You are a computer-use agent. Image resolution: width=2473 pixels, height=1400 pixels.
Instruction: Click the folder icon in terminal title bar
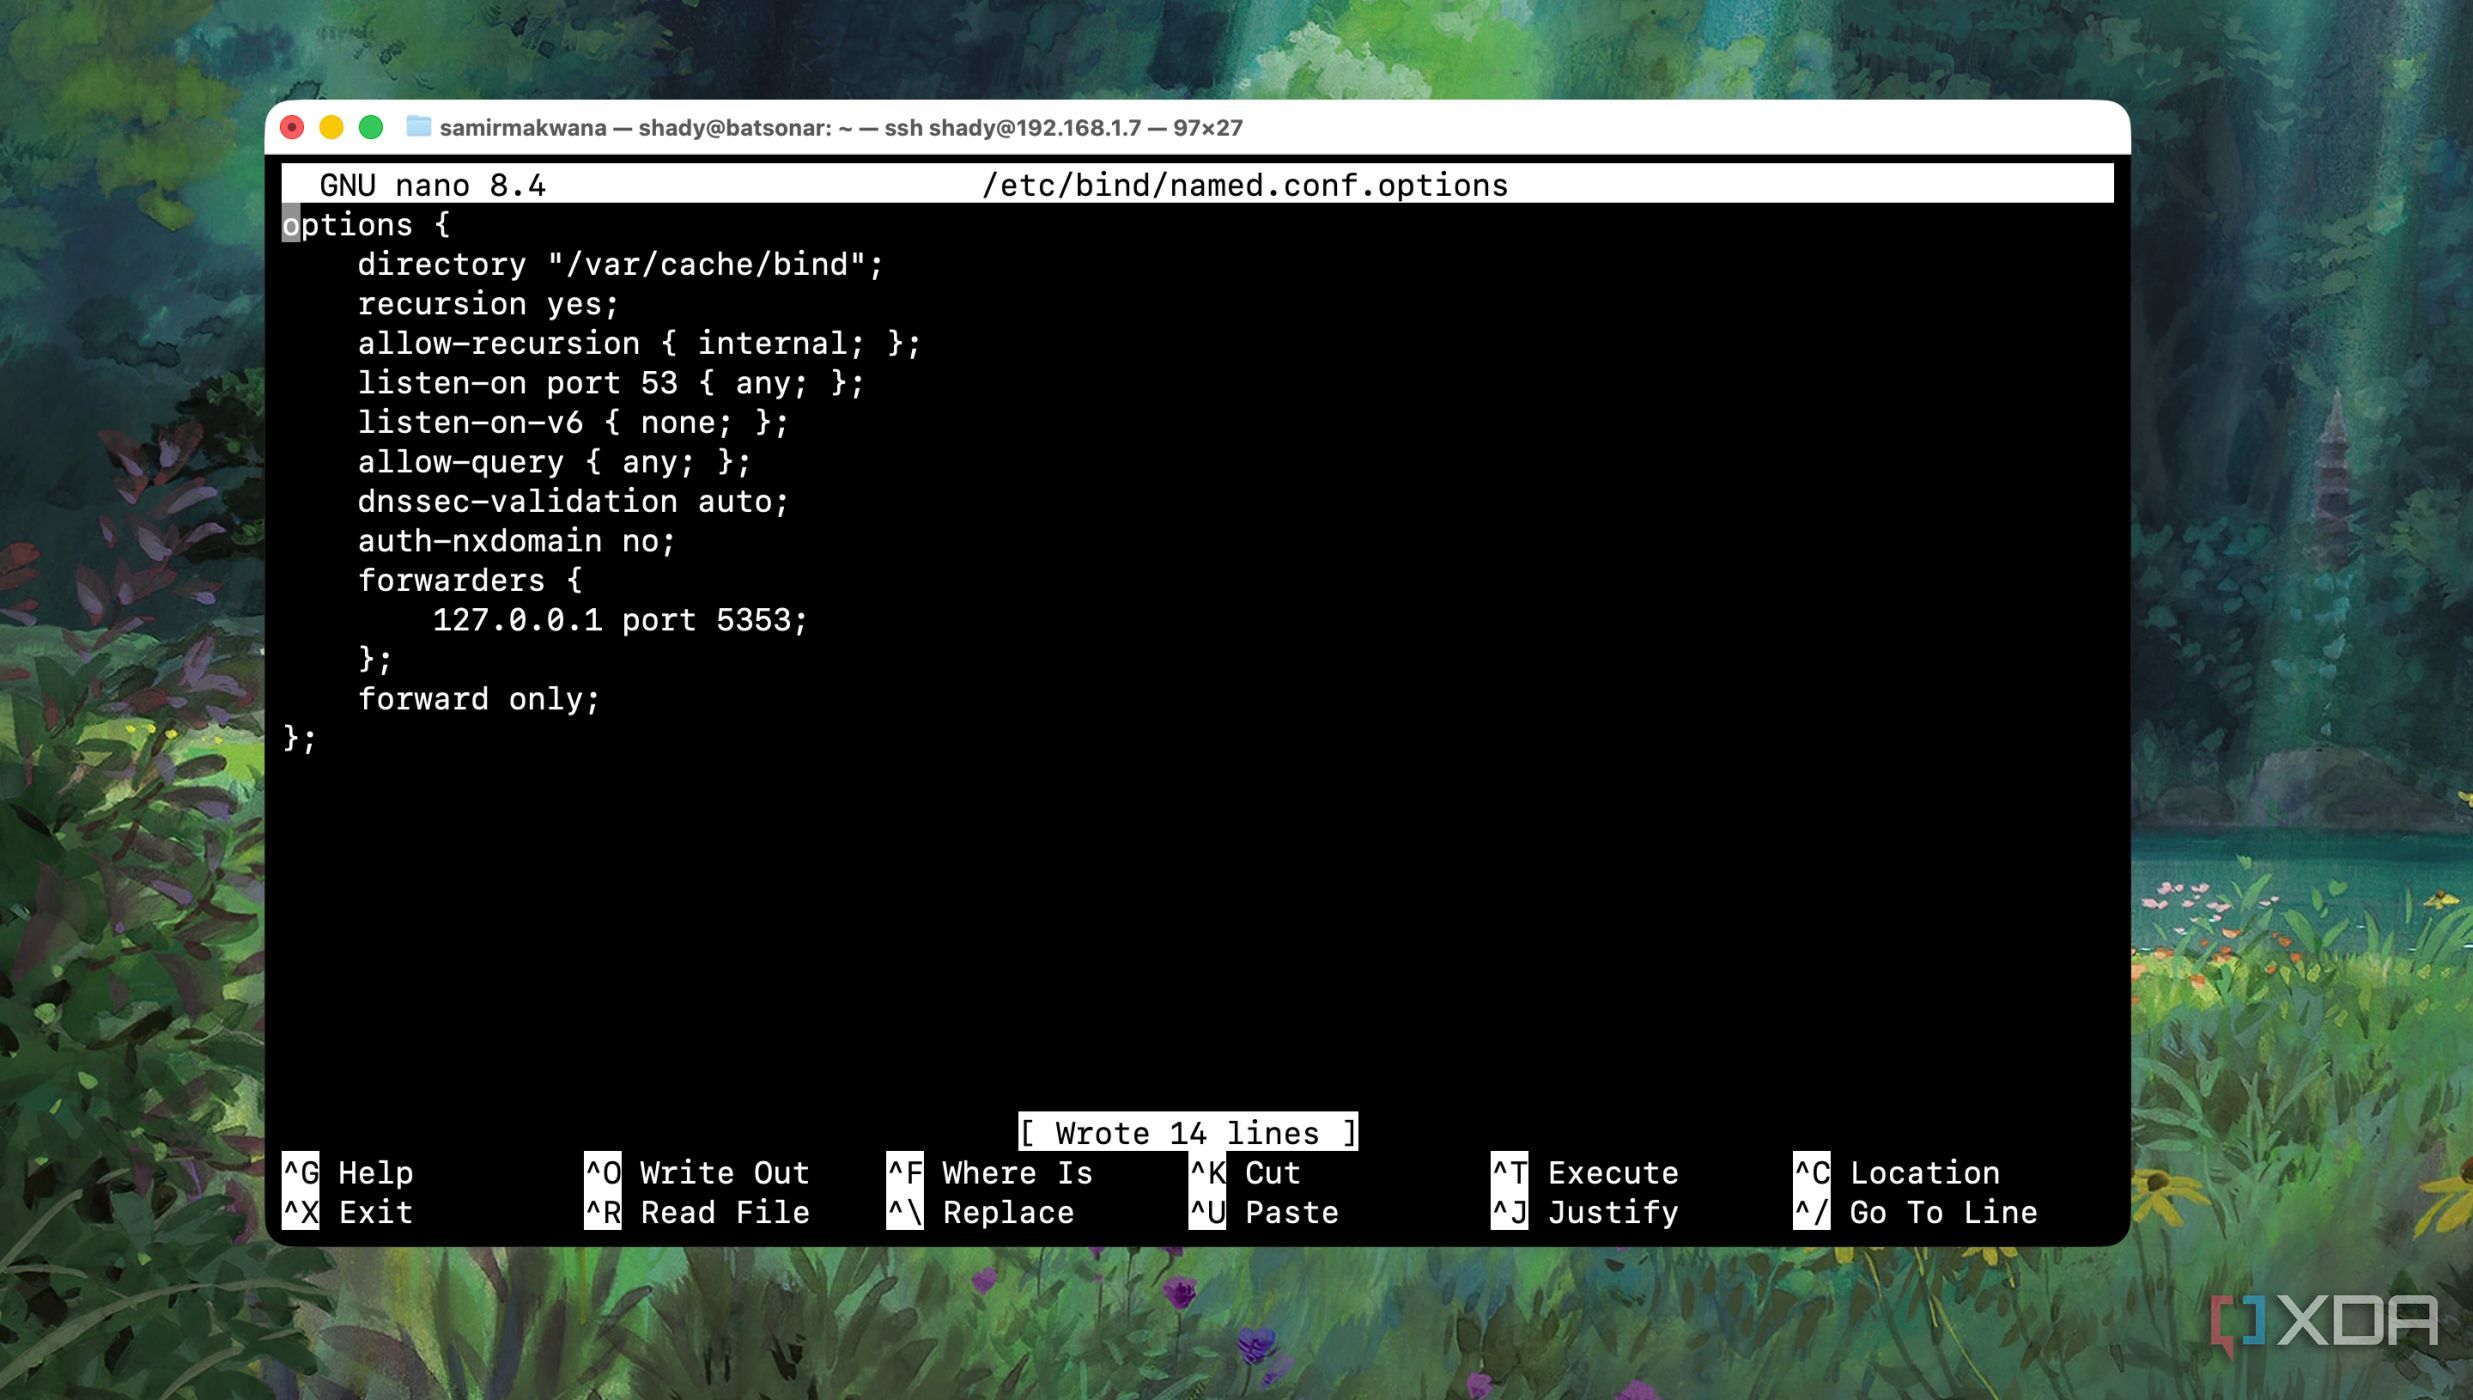coord(418,127)
